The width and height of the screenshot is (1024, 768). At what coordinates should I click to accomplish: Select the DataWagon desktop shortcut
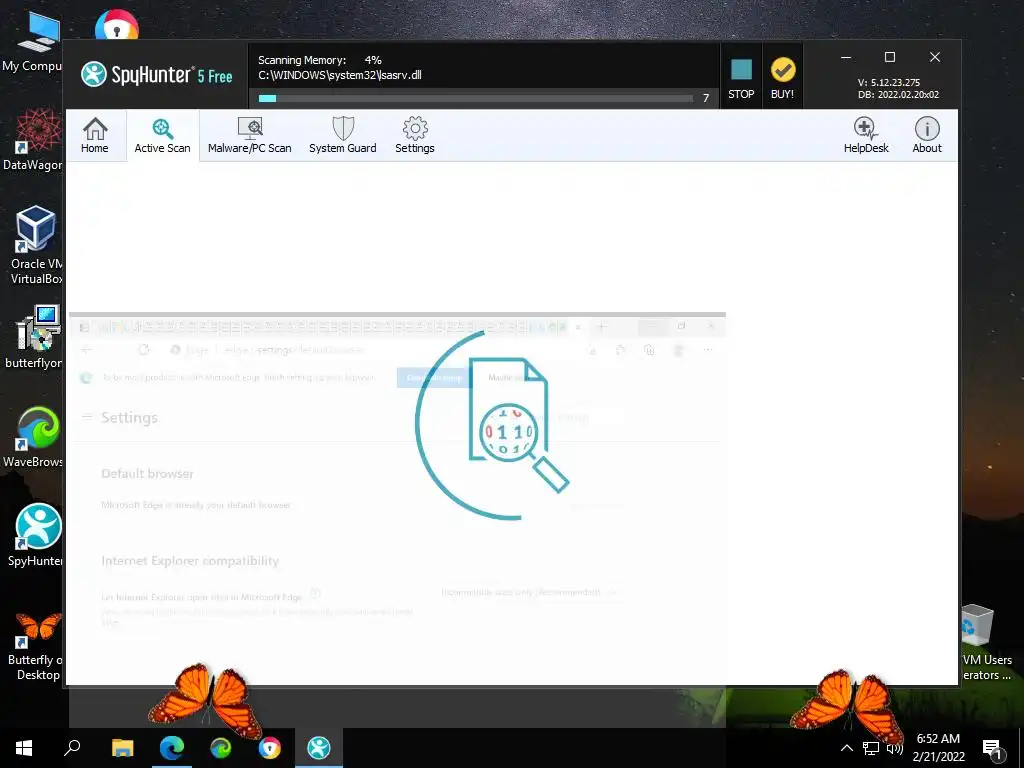pyautogui.click(x=33, y=140)
